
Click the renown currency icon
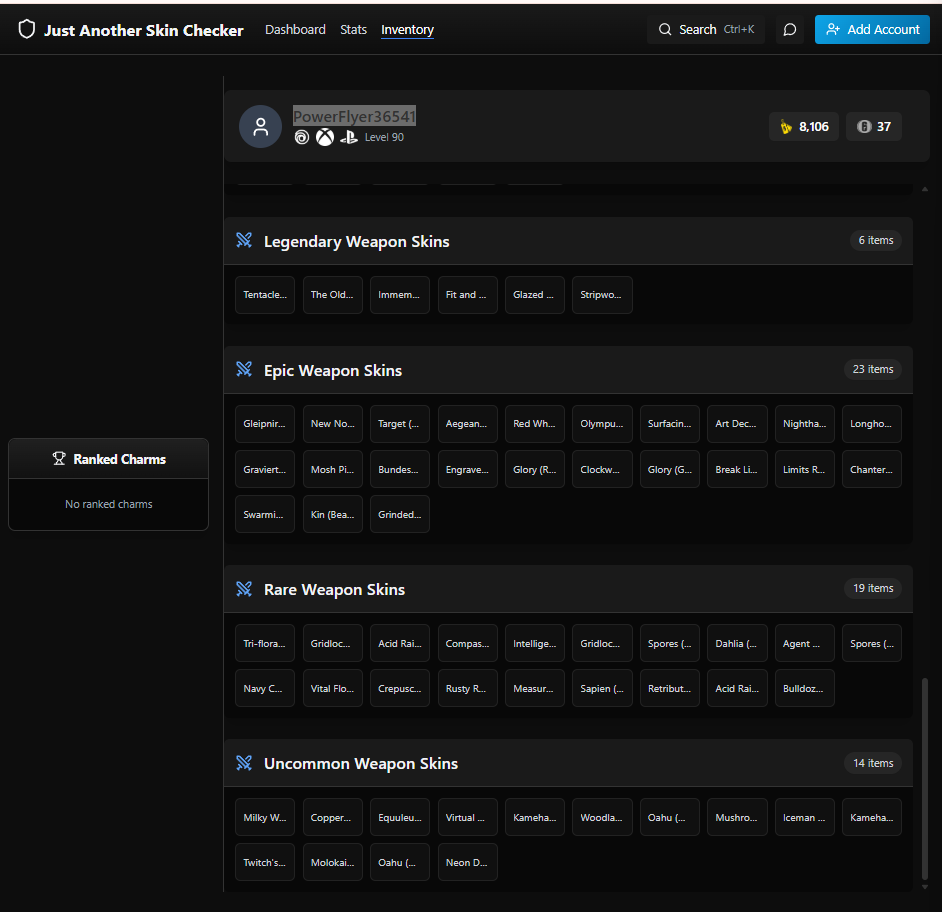point(786,127)
